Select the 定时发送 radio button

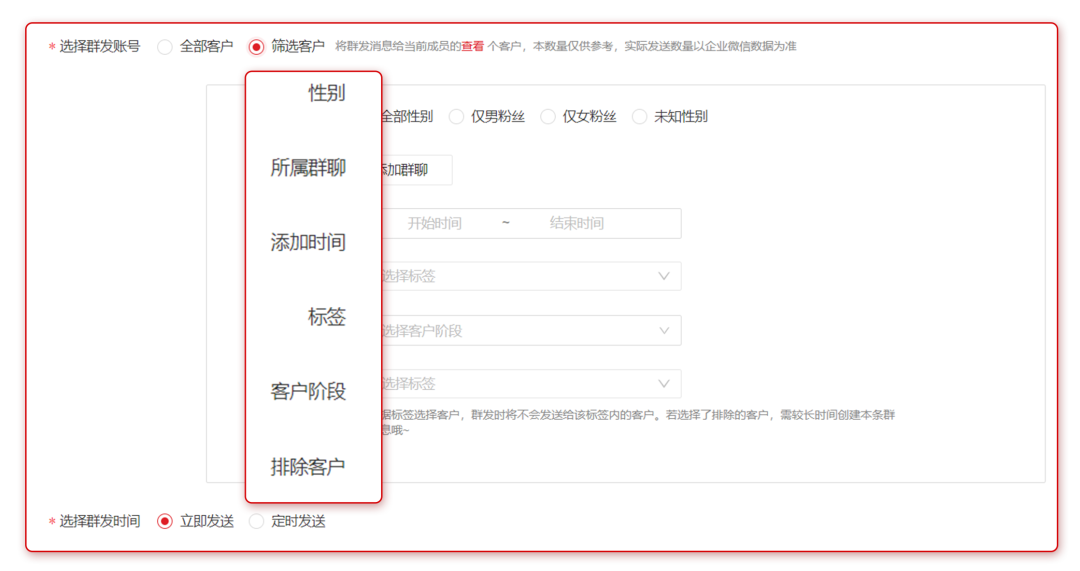click(257, 521)
